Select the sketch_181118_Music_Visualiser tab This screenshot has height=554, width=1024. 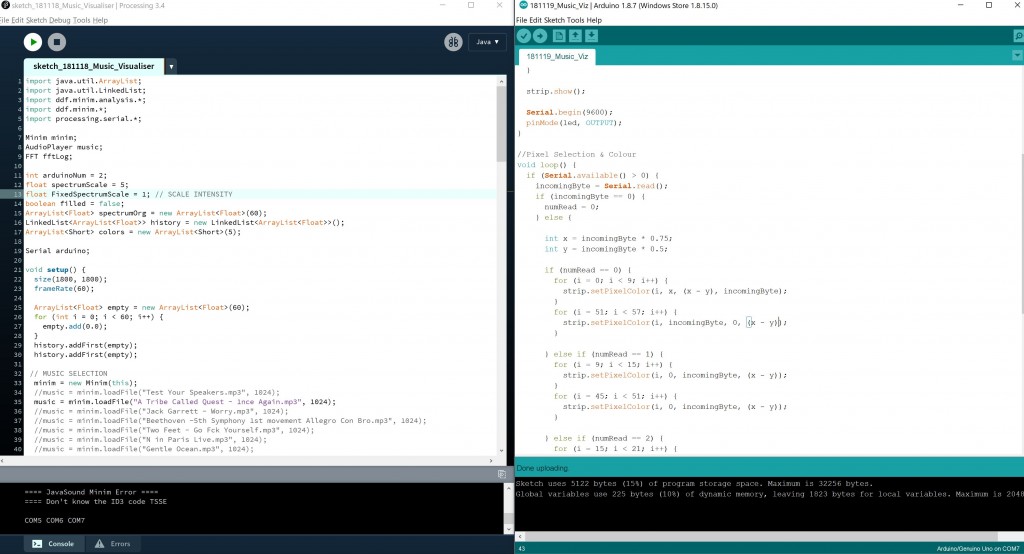(x=93, y=67)
